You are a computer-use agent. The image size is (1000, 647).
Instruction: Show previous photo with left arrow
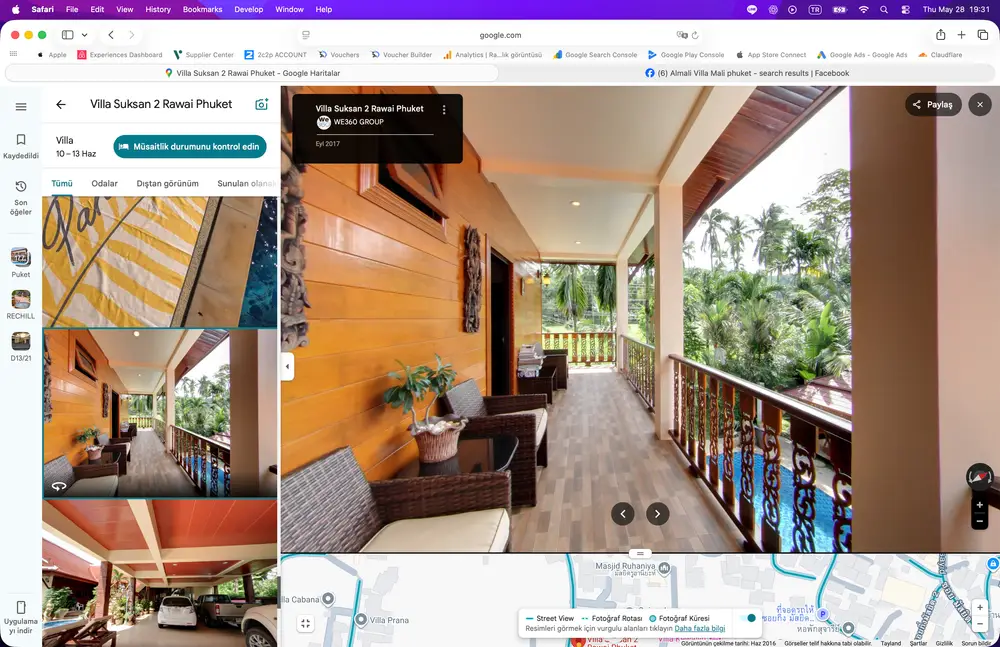pyautogui.click(x=623, y=513)
